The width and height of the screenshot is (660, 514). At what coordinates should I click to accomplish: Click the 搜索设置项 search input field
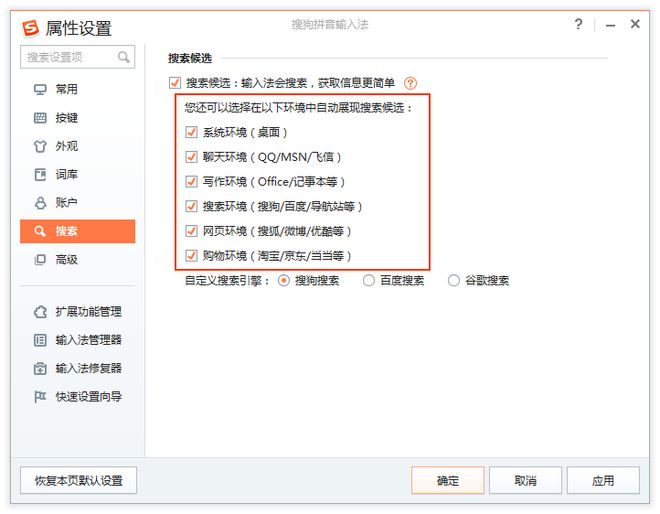(x=70, y=58)
